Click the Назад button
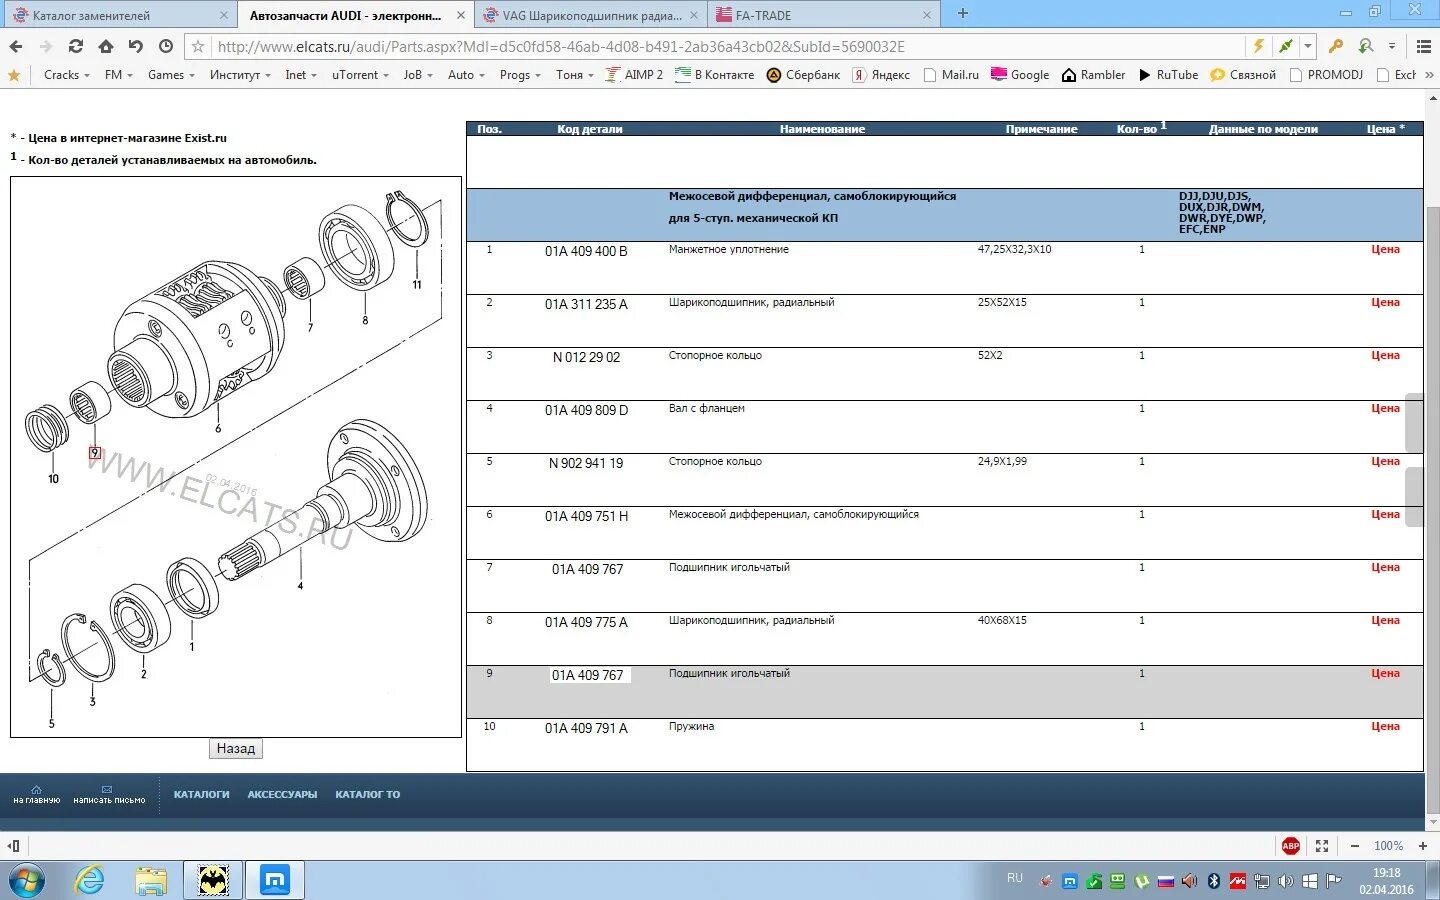Screen dimensions: 1440x900 point(236,749)
